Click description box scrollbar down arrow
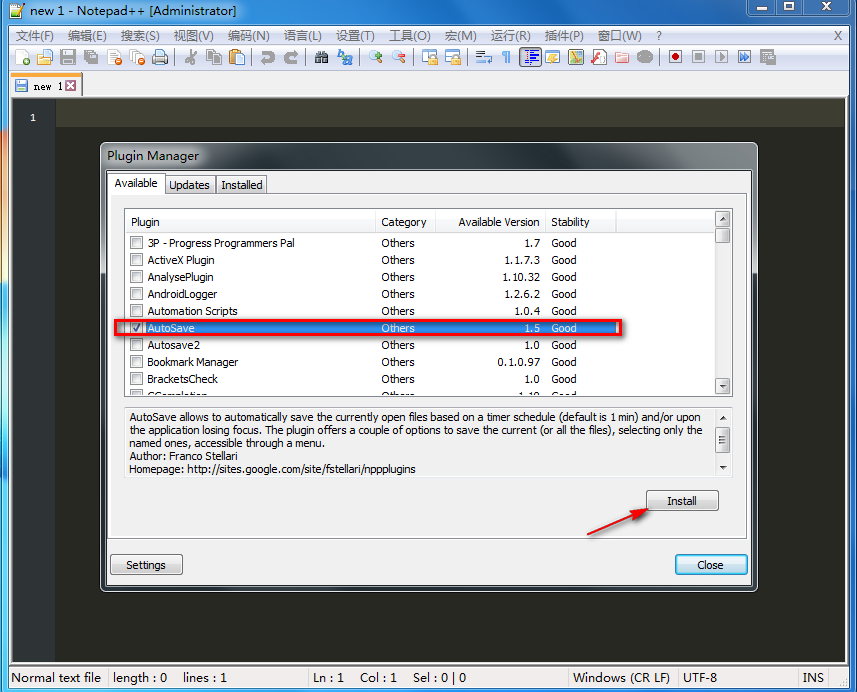 pyautogui.click(x=723, y=468)
